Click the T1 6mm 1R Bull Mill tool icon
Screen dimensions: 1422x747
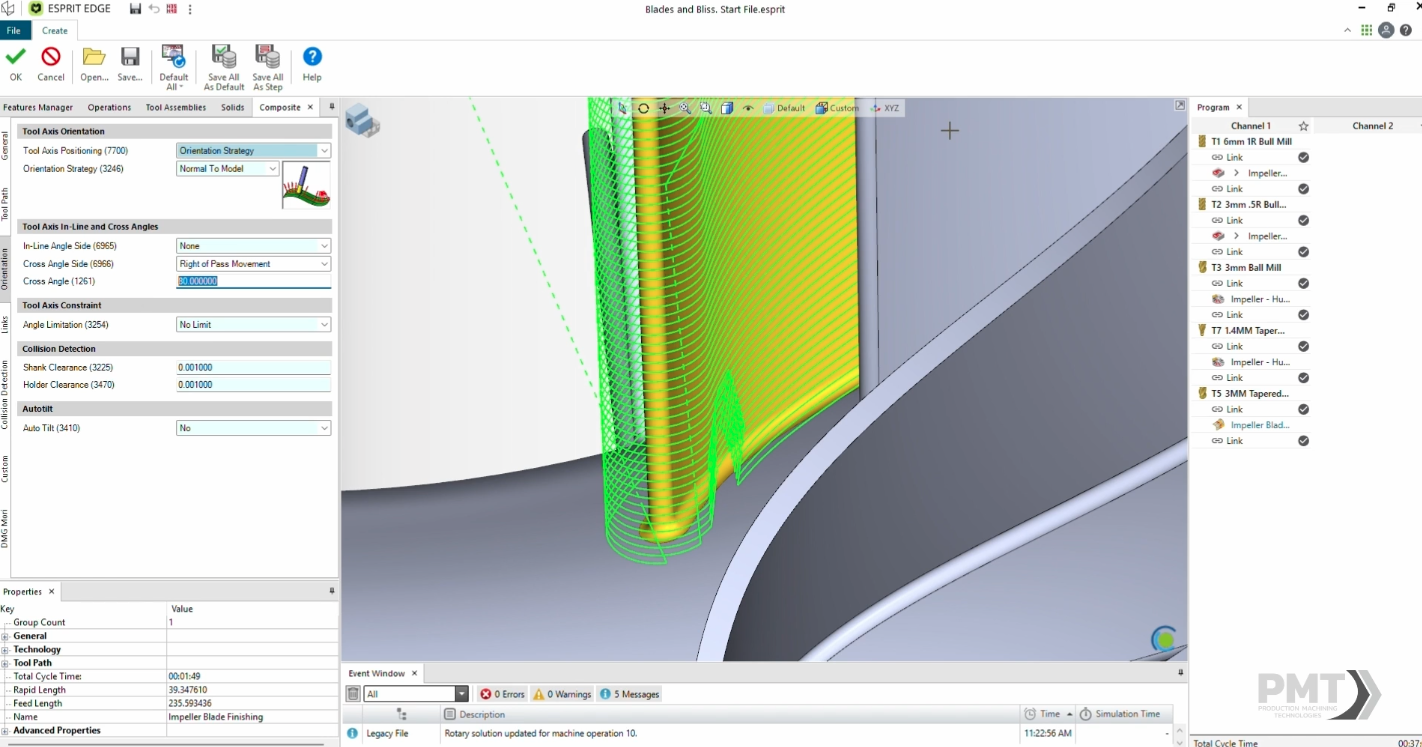[1202, 142]
